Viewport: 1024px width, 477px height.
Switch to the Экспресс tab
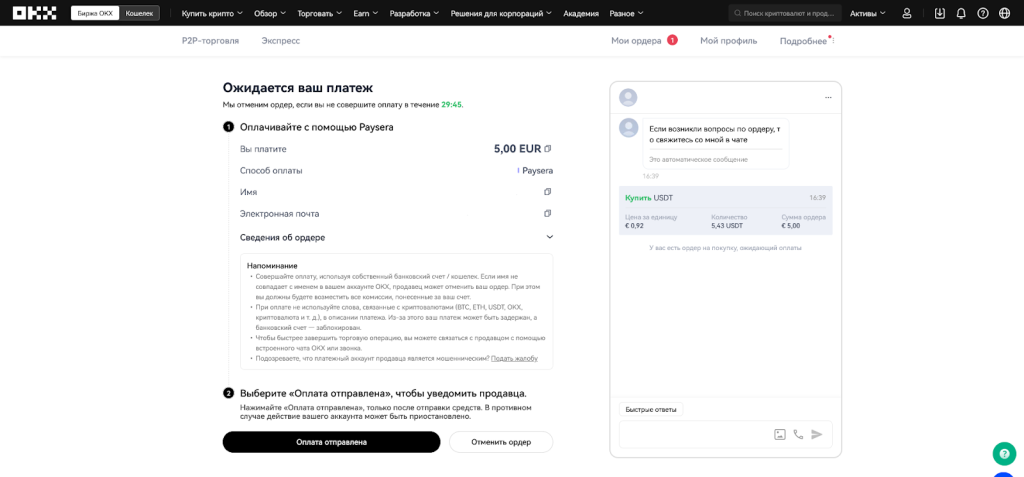click(x=280, y=40)
